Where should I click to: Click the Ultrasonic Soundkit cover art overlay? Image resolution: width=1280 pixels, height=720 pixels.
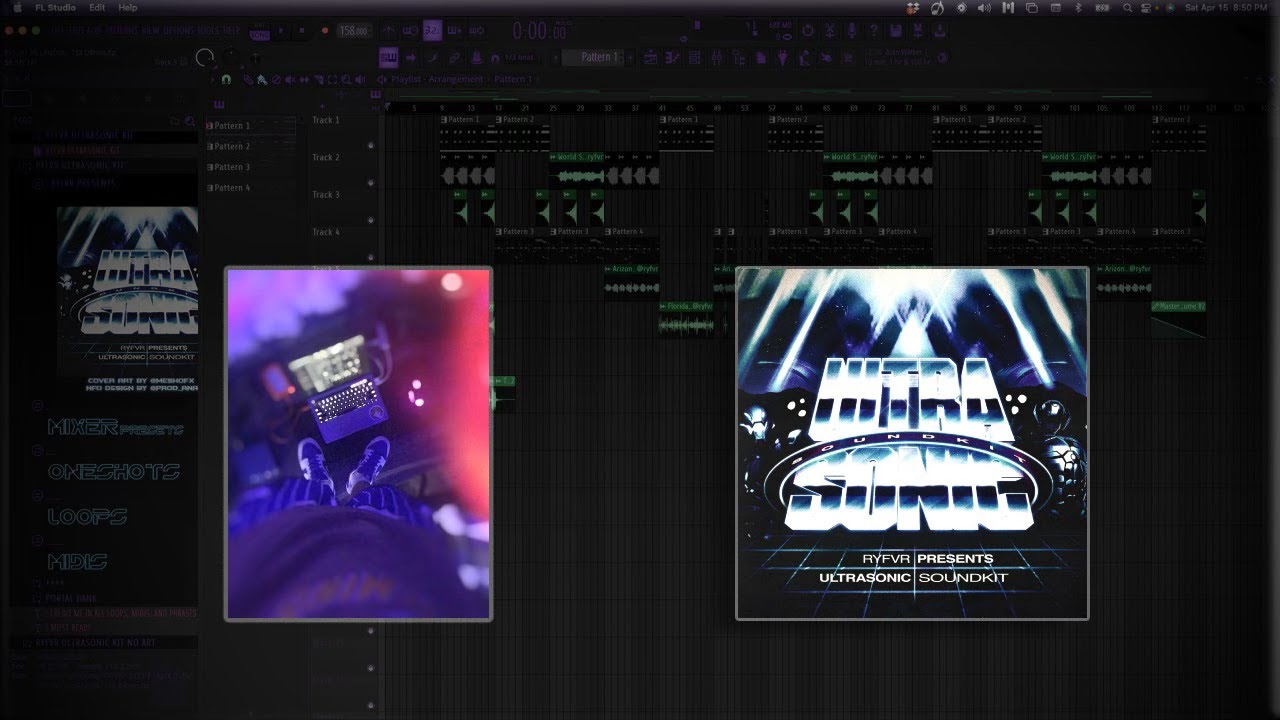[x=912, y=443]
